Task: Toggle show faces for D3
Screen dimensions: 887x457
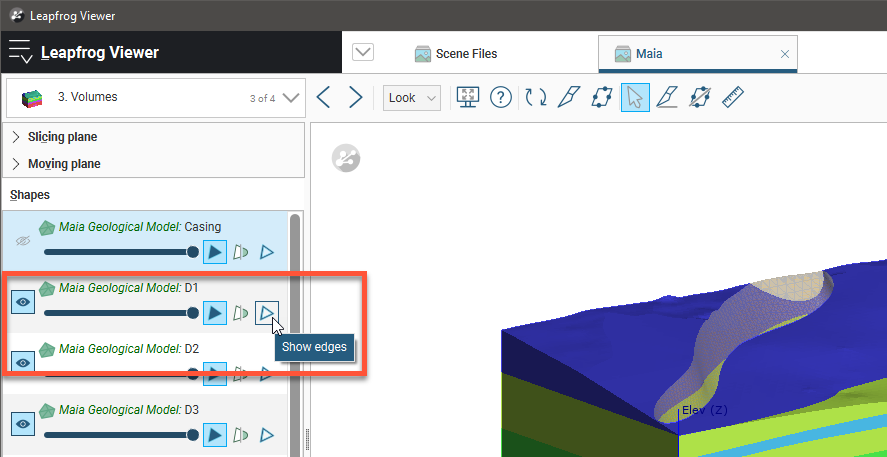Action: tap(215, 434)
